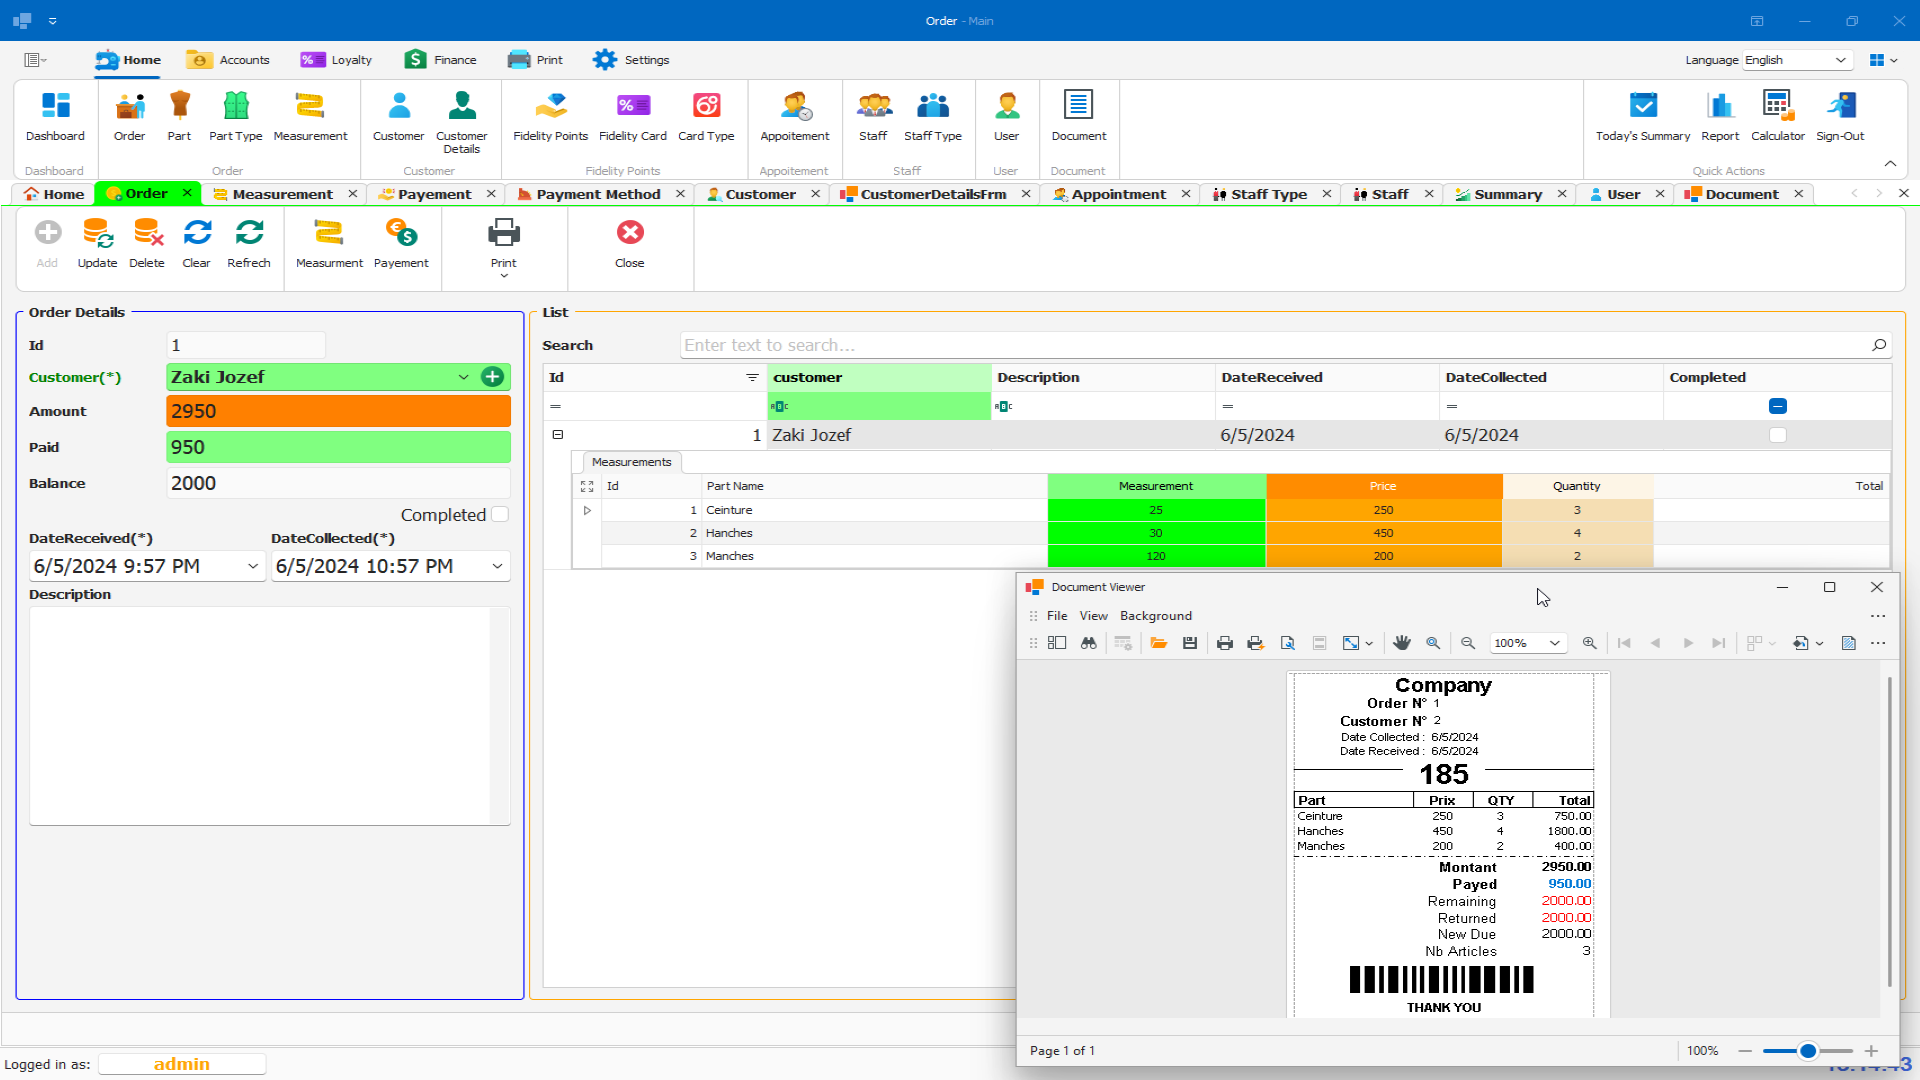This screenshot has height=1080, width=1920.
Task: Check the Completed box for Zaki Jozef row
Action: [x=1777, y=435]
